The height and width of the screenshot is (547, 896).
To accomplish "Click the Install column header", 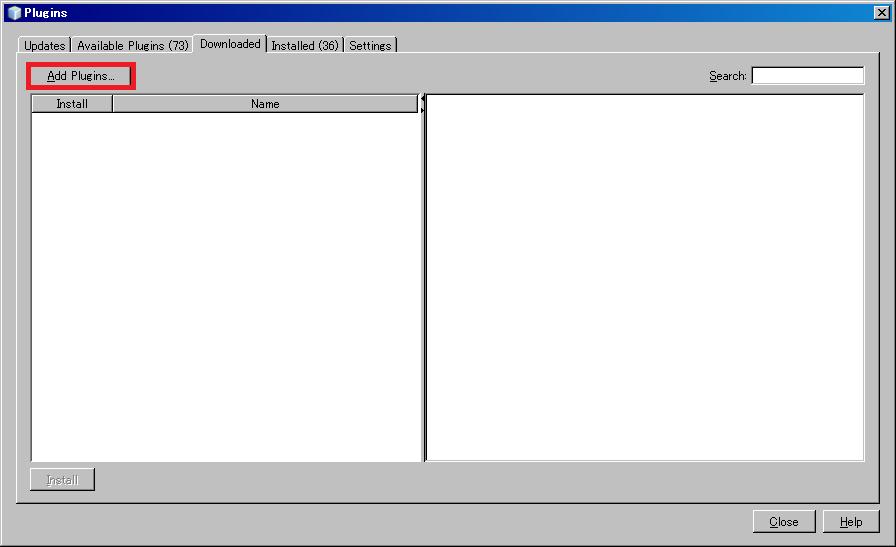I will [x=72, y=104].
